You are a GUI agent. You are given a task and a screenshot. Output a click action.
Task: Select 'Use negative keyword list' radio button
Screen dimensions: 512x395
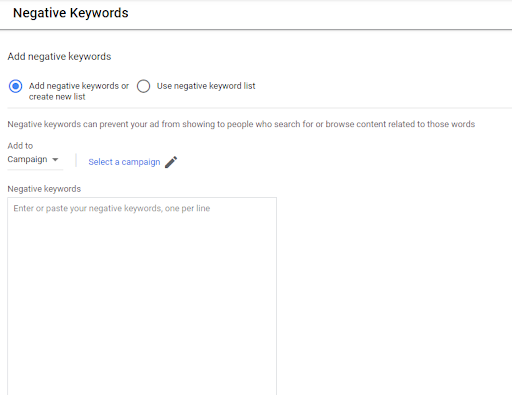143,86
